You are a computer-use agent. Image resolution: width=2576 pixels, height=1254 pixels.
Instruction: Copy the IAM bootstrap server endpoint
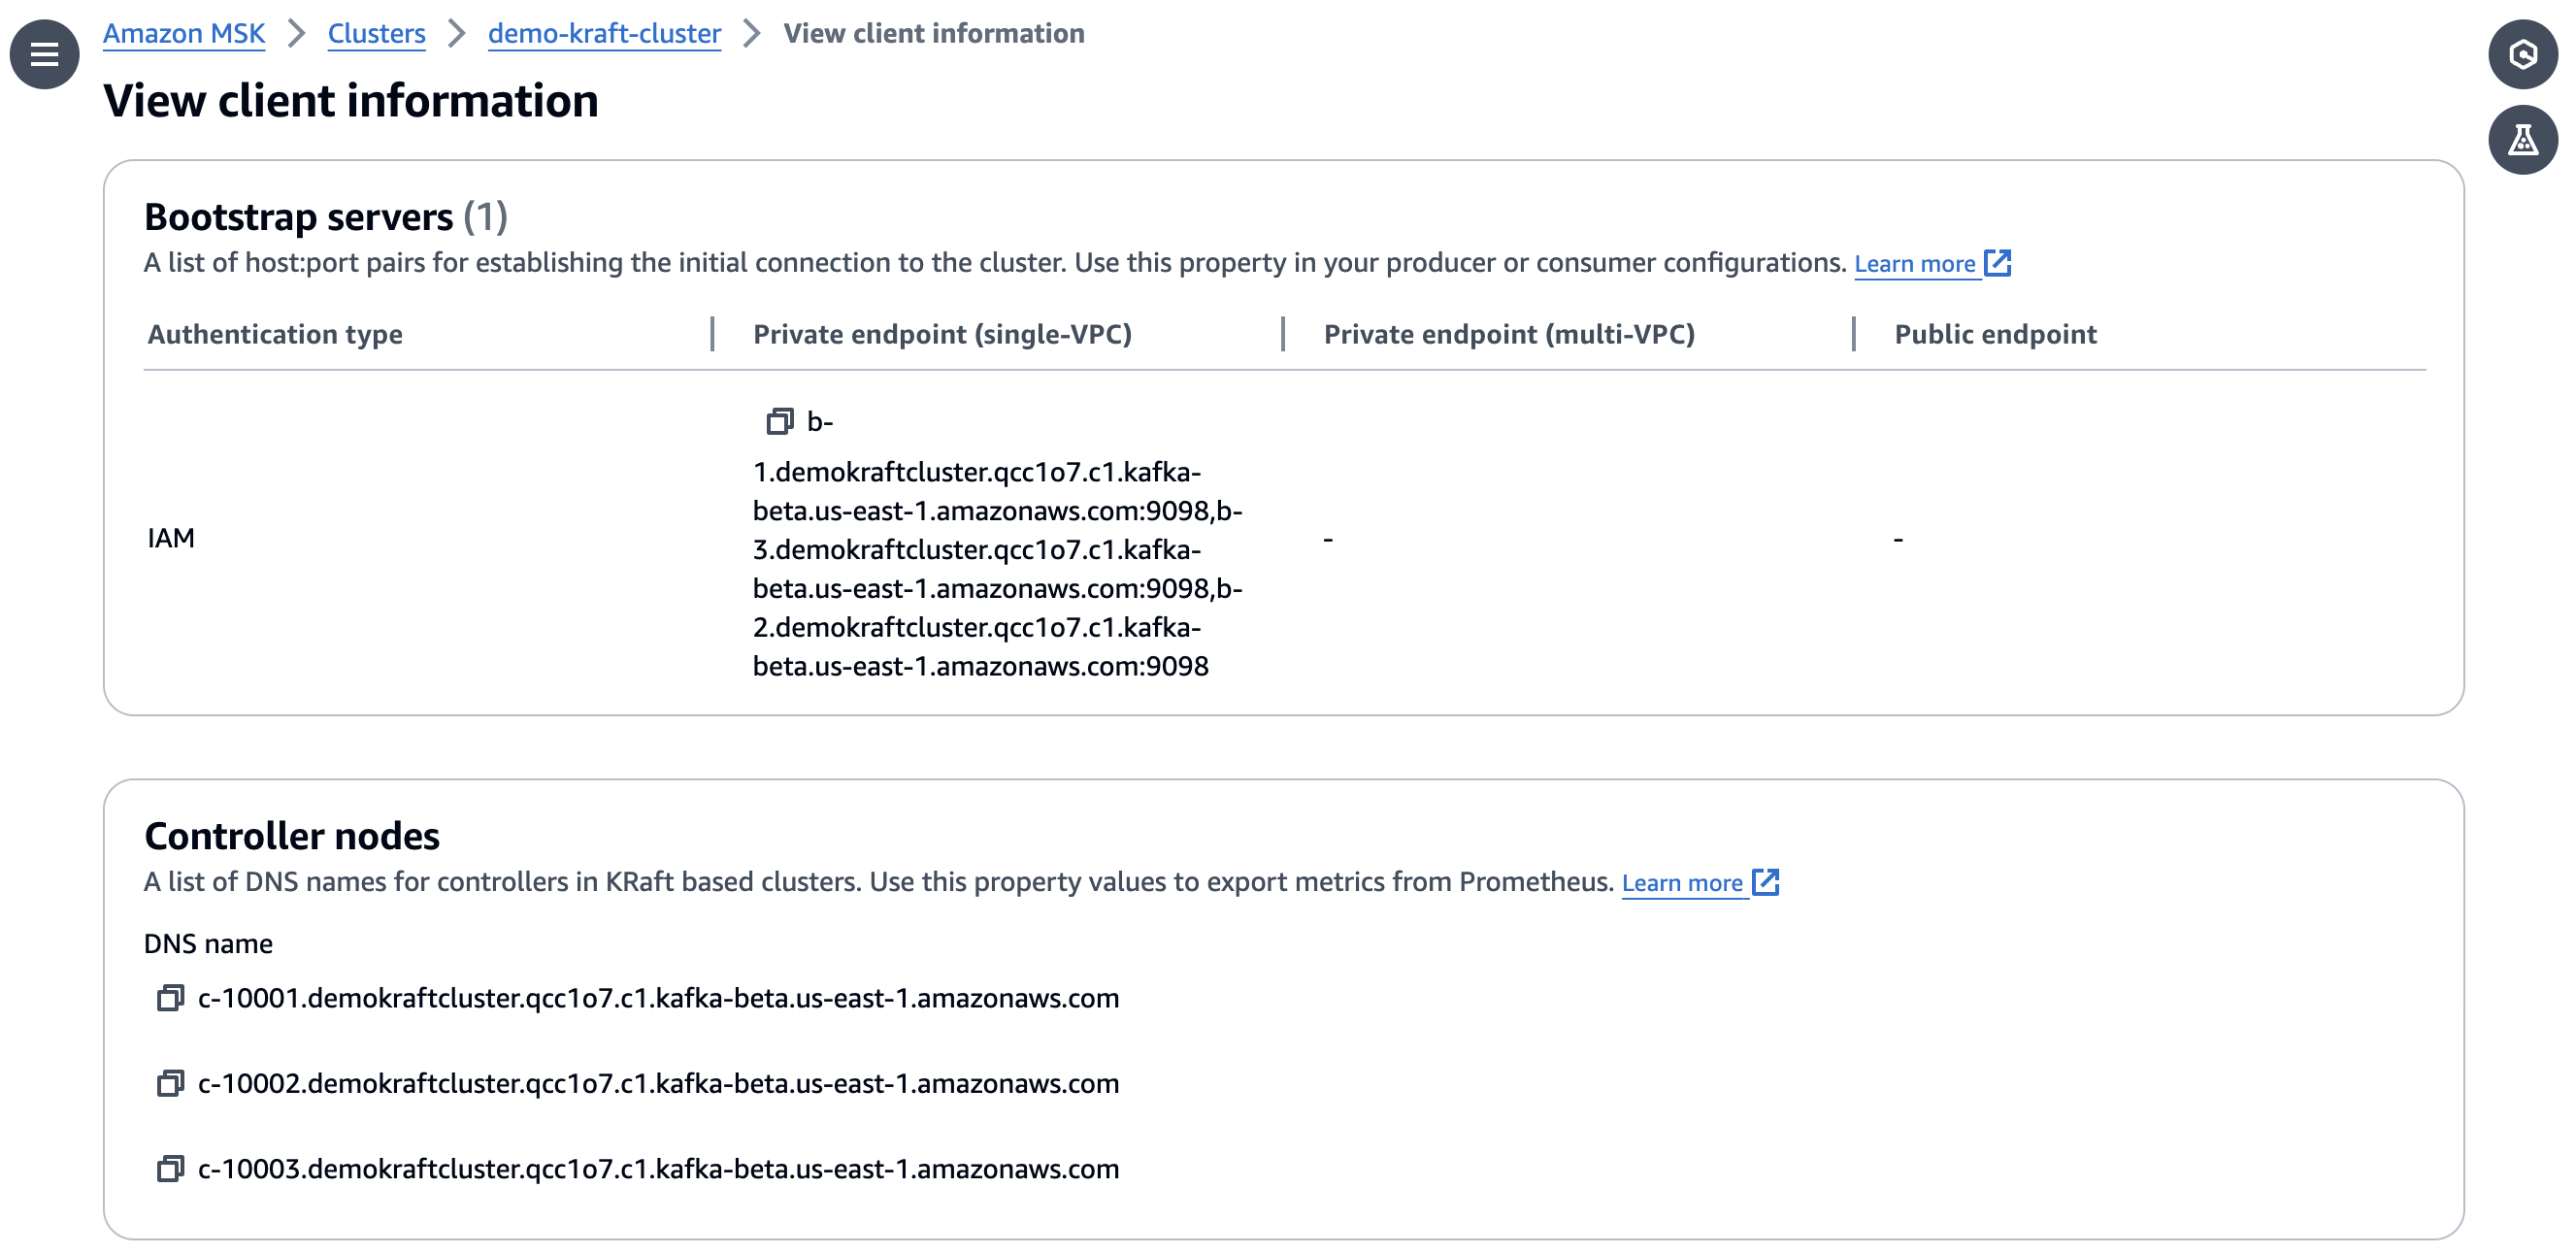[x=779, y=422]
